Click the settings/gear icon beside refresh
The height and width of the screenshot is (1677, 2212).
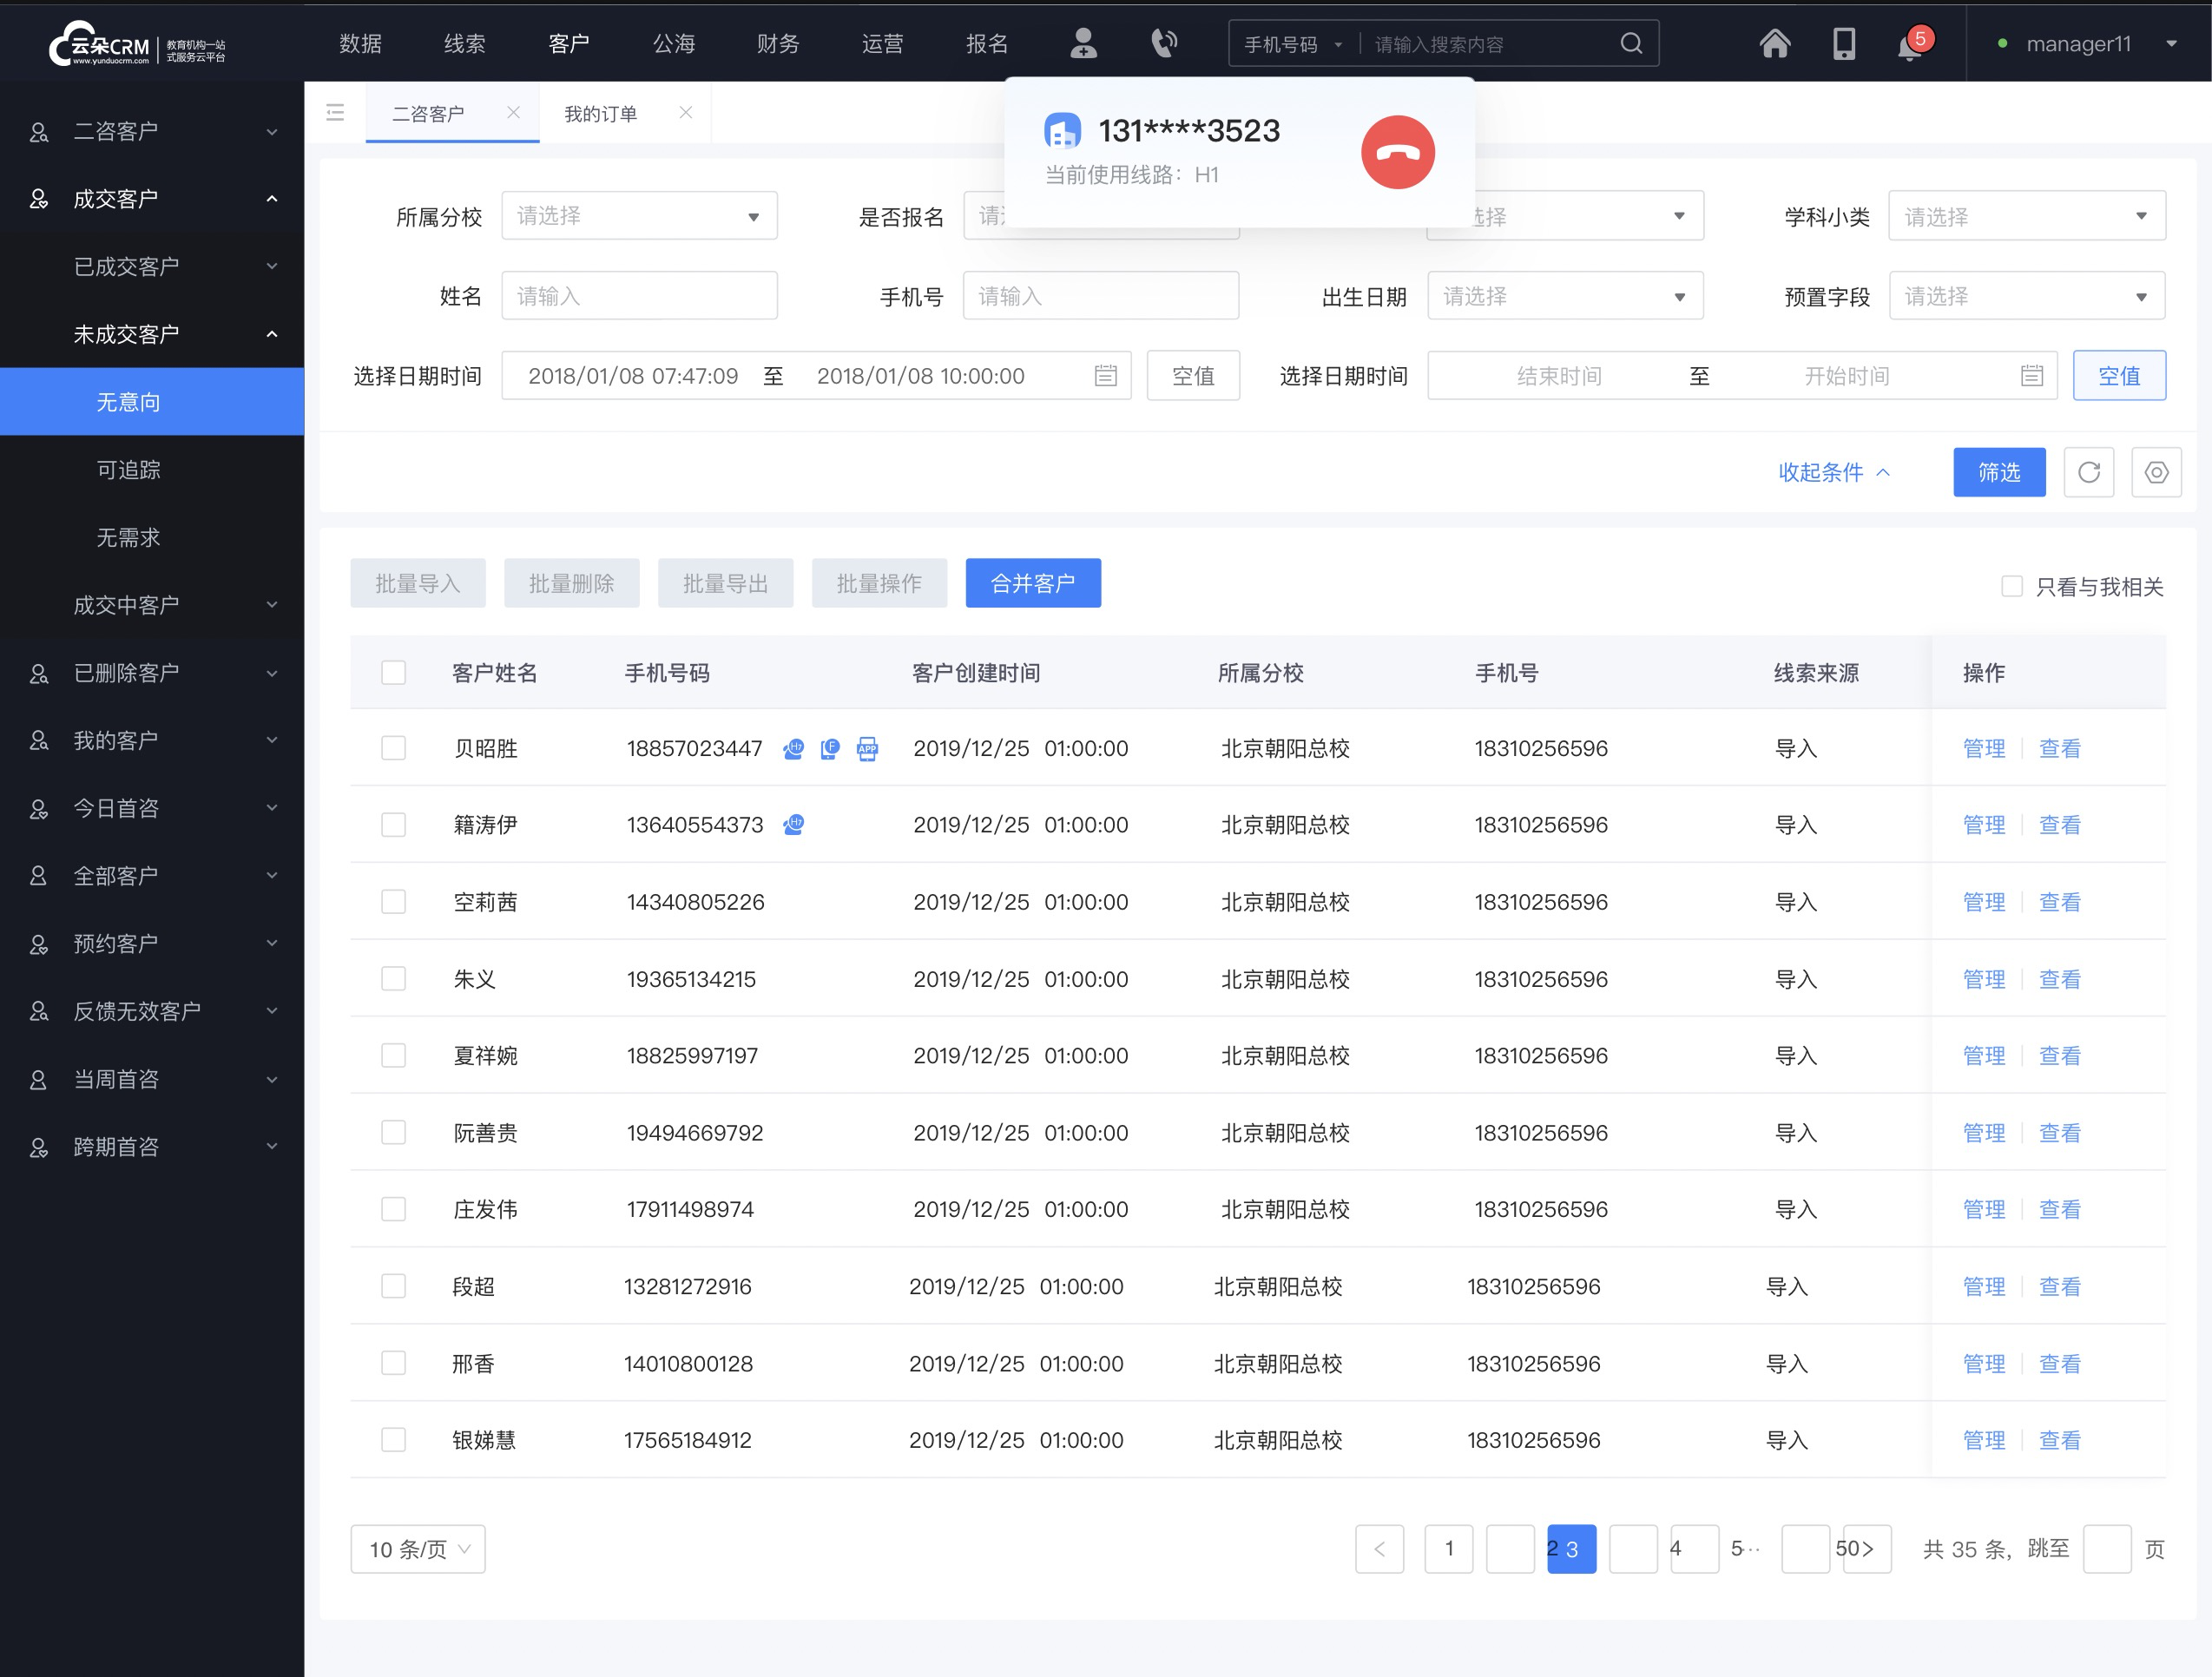click(2156, 472)
